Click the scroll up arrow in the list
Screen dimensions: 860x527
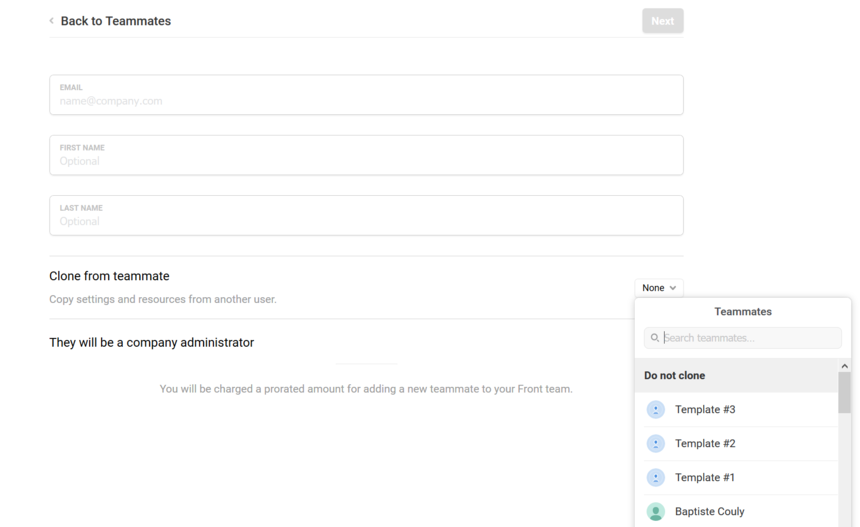click(845, 366)
